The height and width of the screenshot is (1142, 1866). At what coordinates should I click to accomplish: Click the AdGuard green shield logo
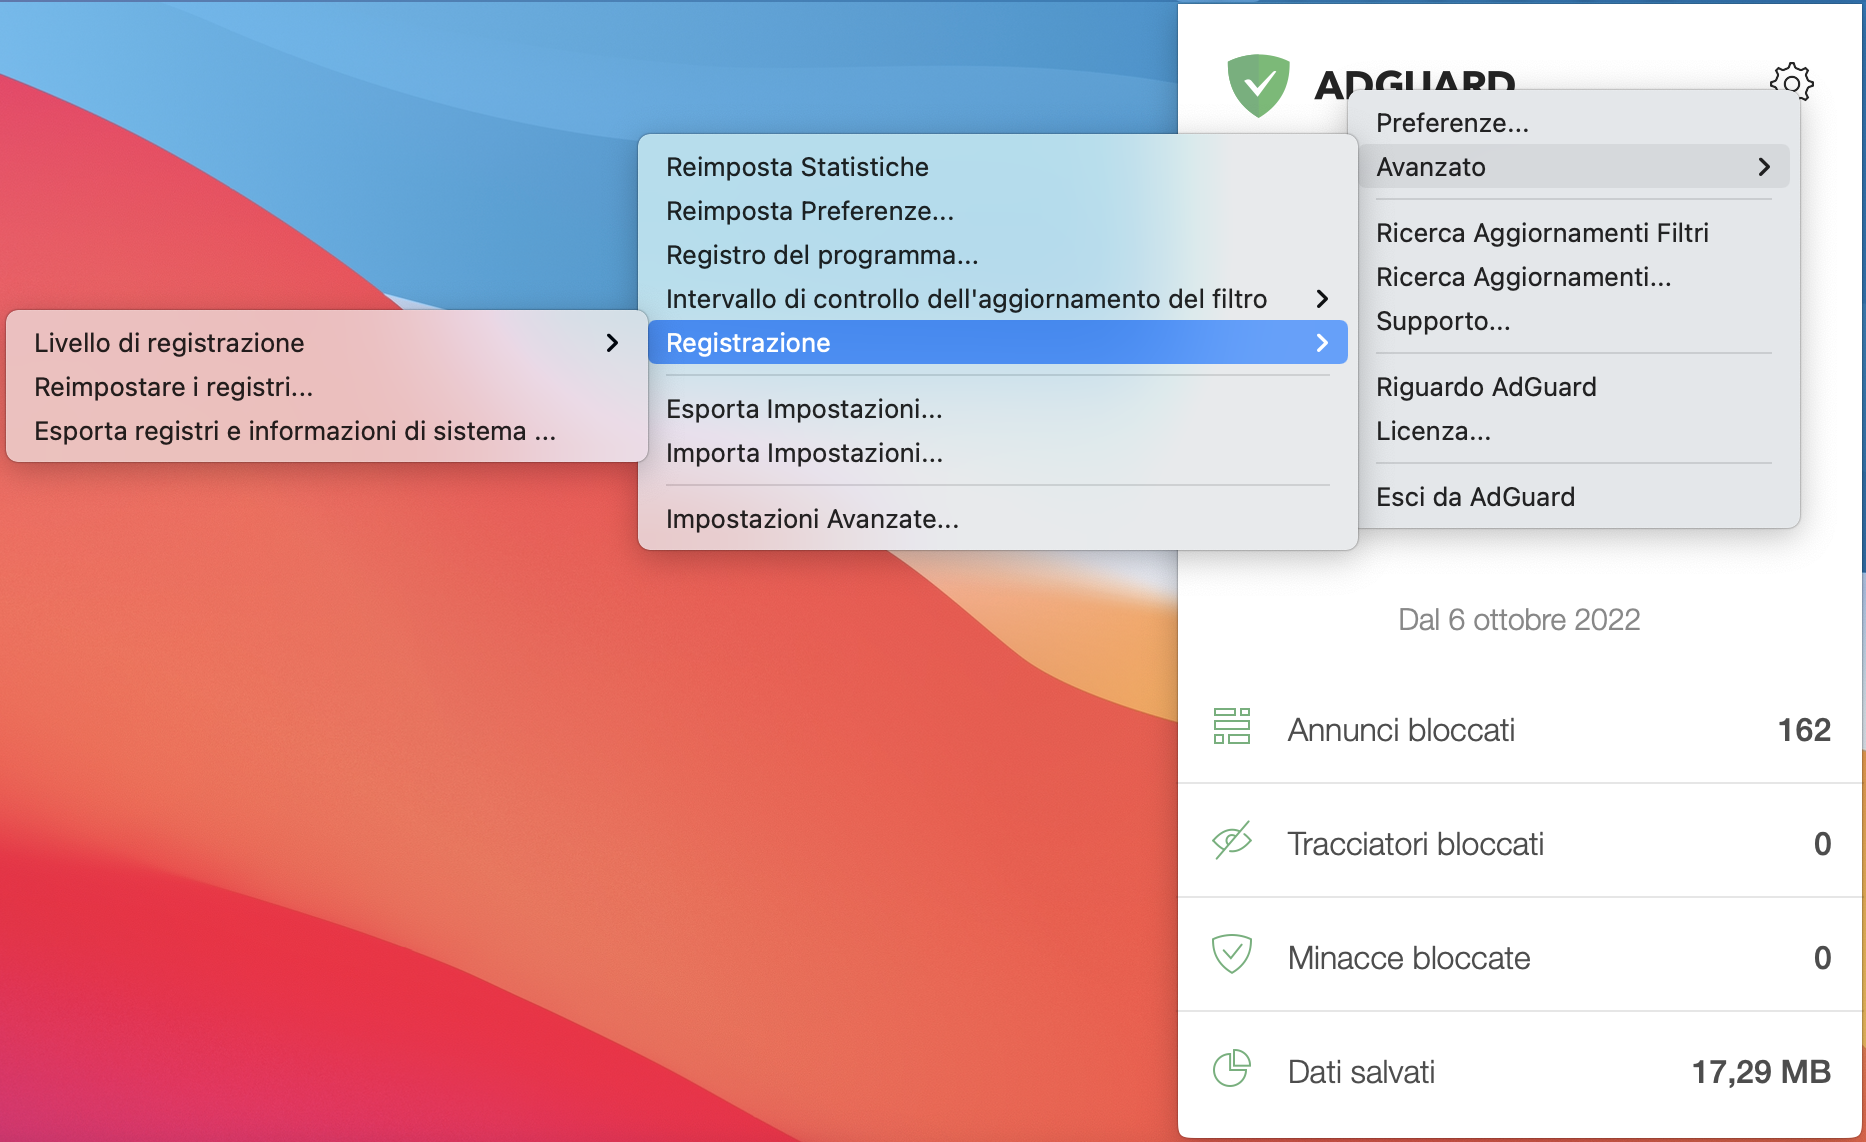tap(1258, 86)
